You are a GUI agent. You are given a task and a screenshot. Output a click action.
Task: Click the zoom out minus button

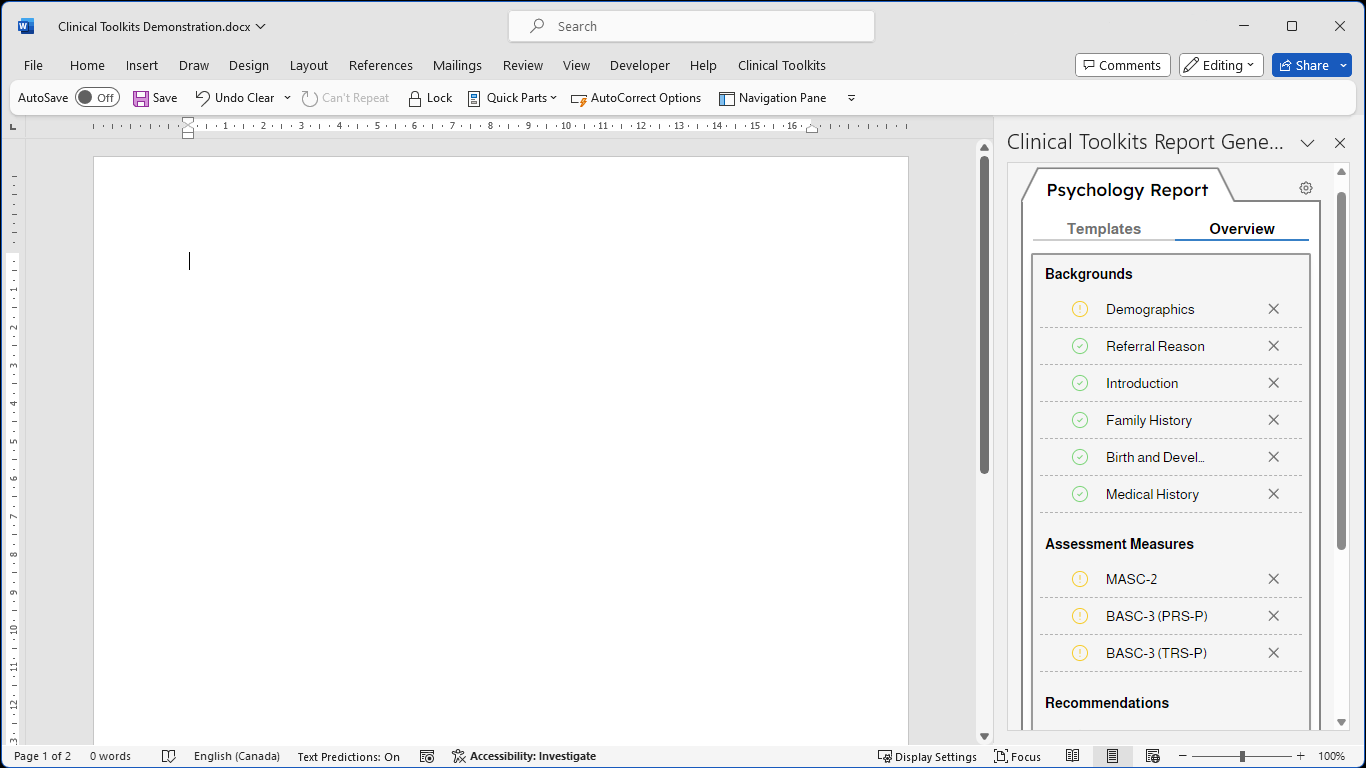(1183, 756)
